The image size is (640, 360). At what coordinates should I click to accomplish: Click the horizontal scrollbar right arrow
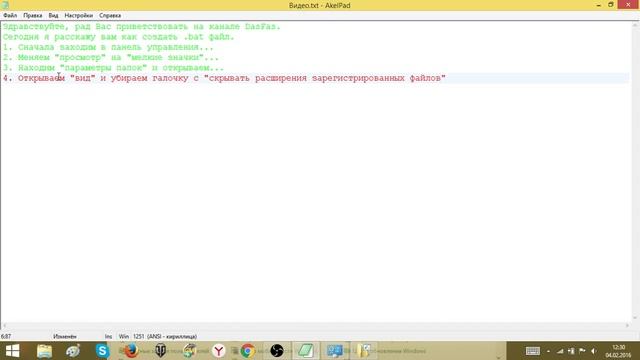627,326
